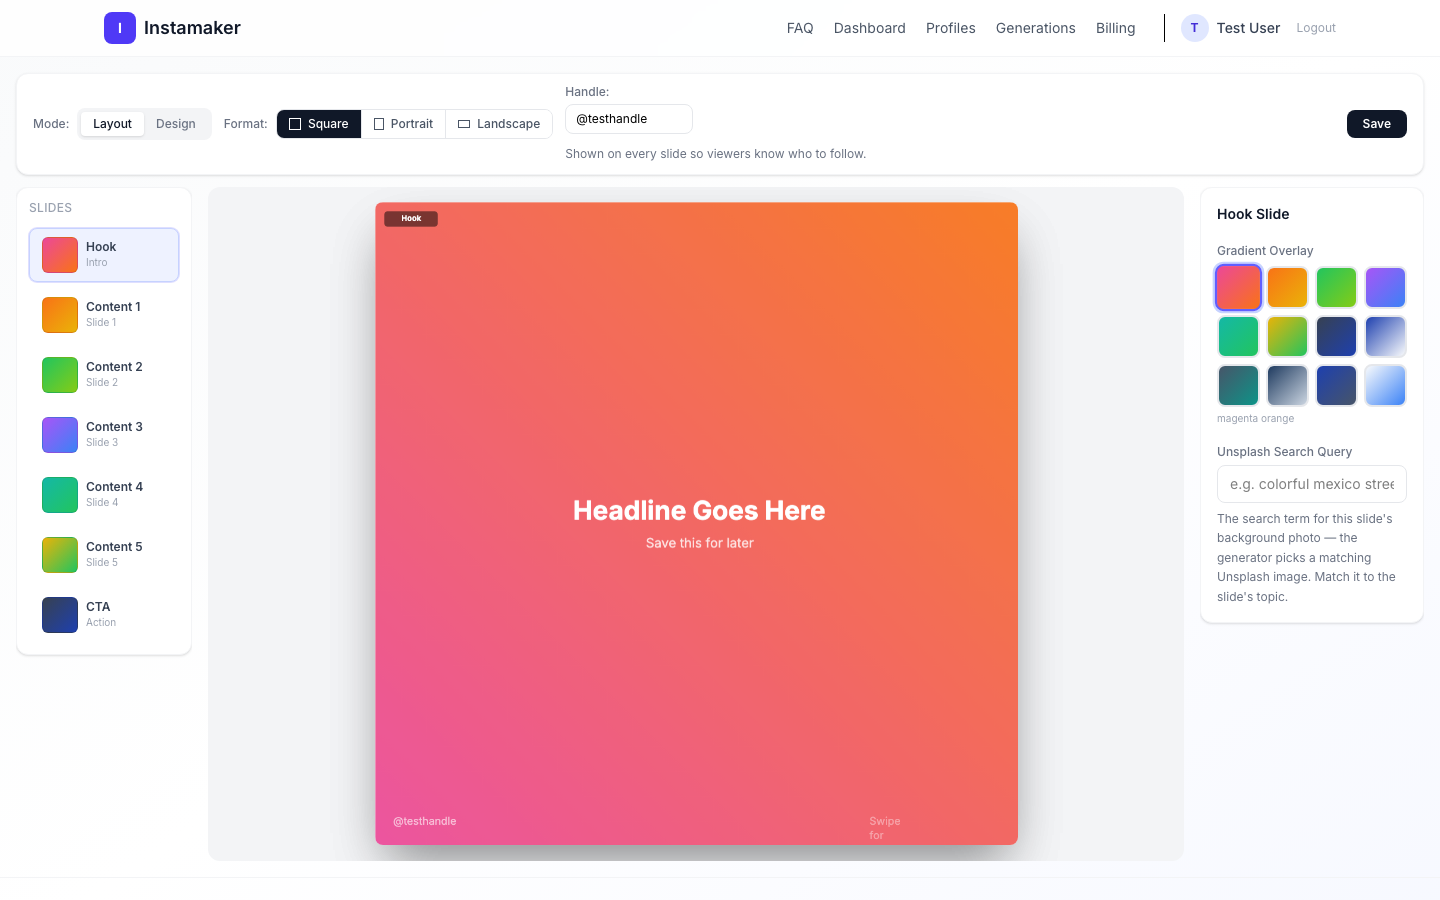Set format to Landscape
The height and width of the screenshot is (900, 1440).
[499, 124]
